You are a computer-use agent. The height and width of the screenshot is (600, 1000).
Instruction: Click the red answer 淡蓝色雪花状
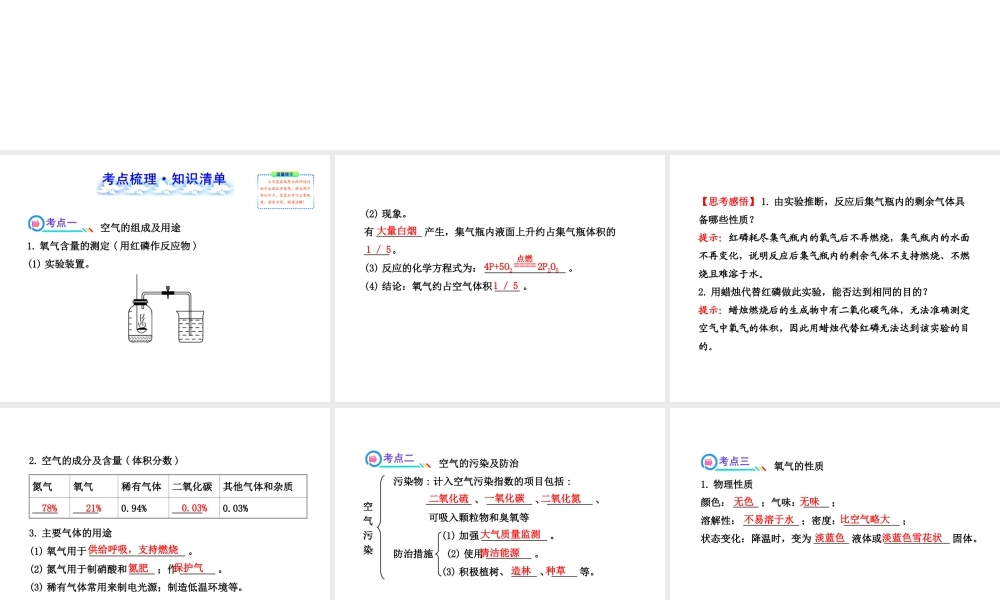913,539
